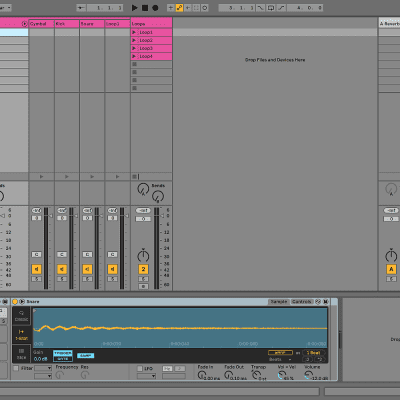Open the LFO waveform dropdown
This screenshot has width=400, height=400.
pyautogui.click(x=147, y=376)
